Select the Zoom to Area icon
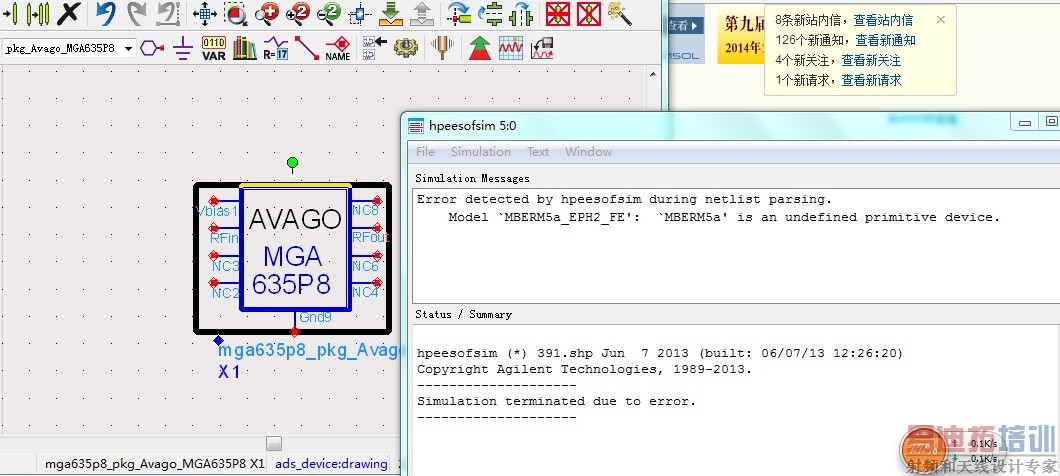The width and height of the screenshot is (1060, 476). 235,14
